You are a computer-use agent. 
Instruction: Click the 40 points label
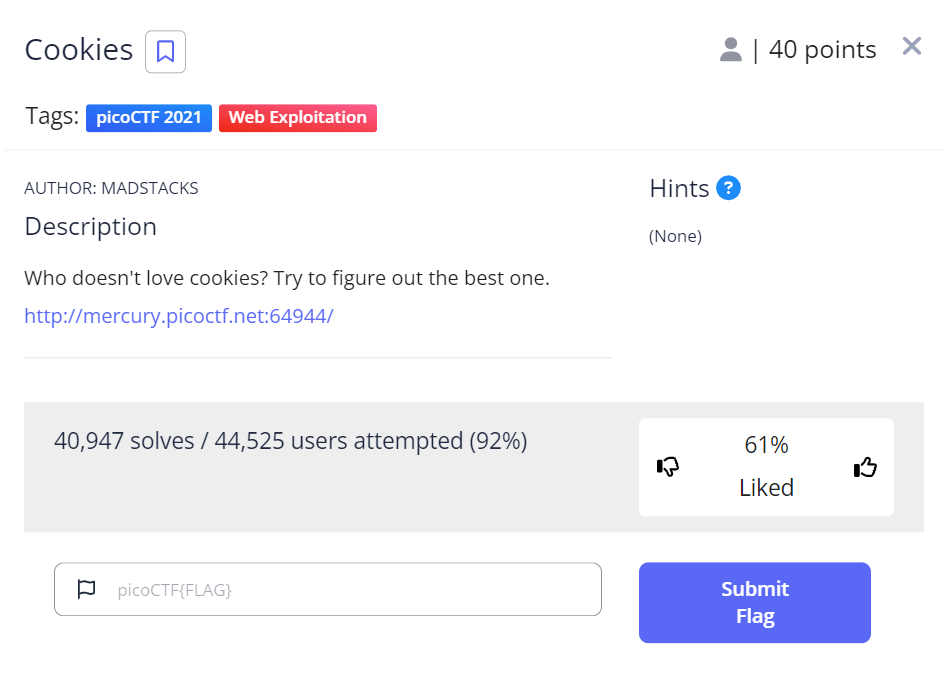click(x=822, y=50)
